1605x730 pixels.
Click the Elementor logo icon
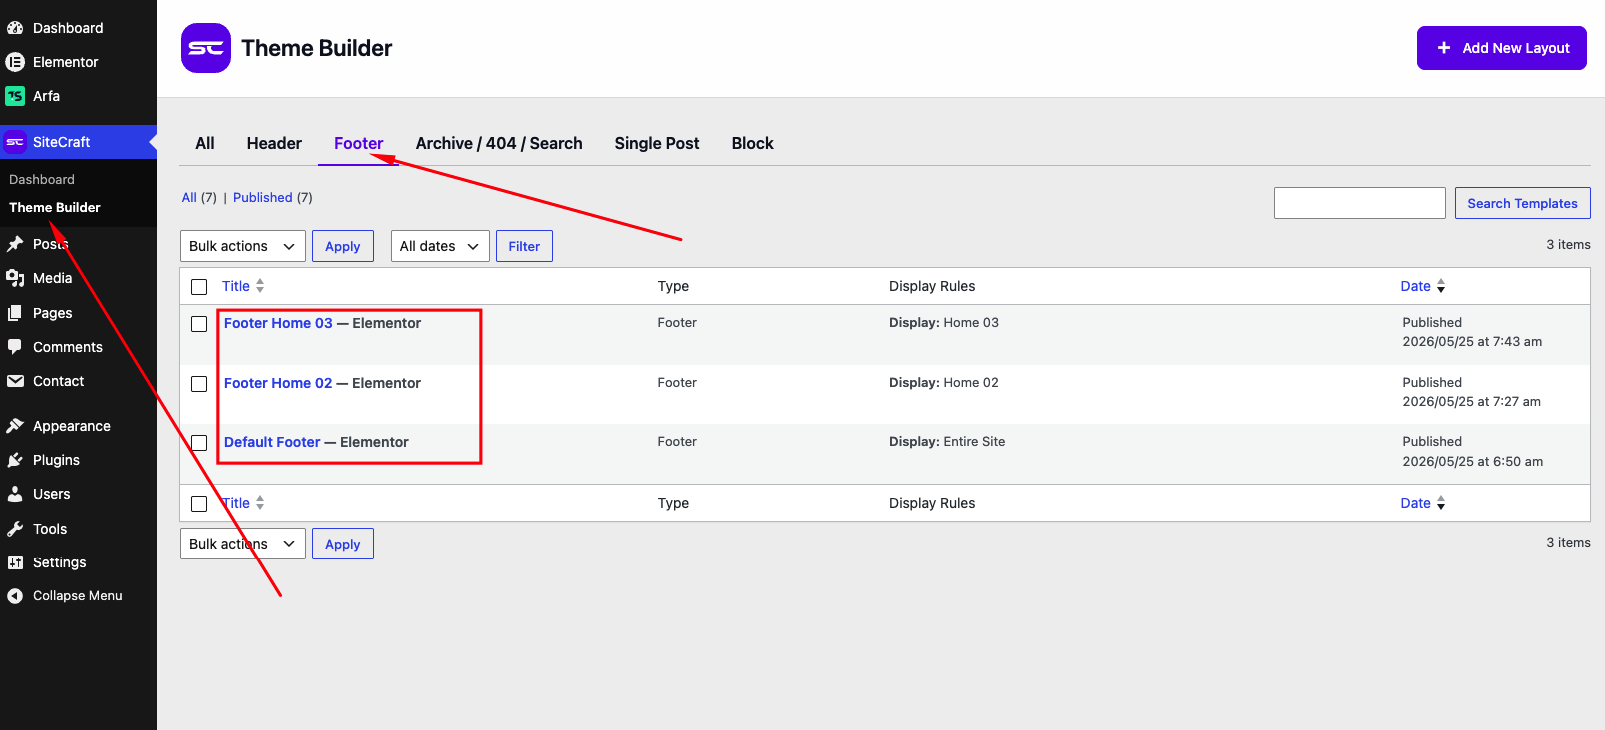15,62
